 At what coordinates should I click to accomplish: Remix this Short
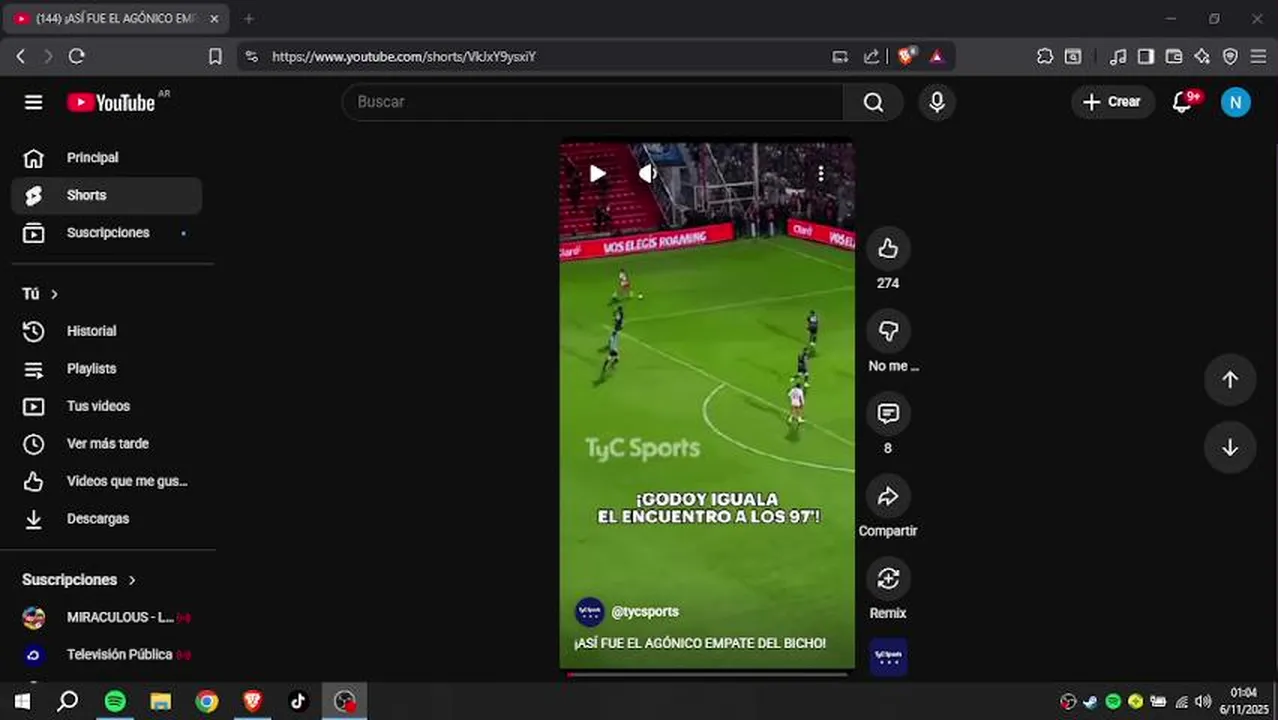tap(888, 578)
